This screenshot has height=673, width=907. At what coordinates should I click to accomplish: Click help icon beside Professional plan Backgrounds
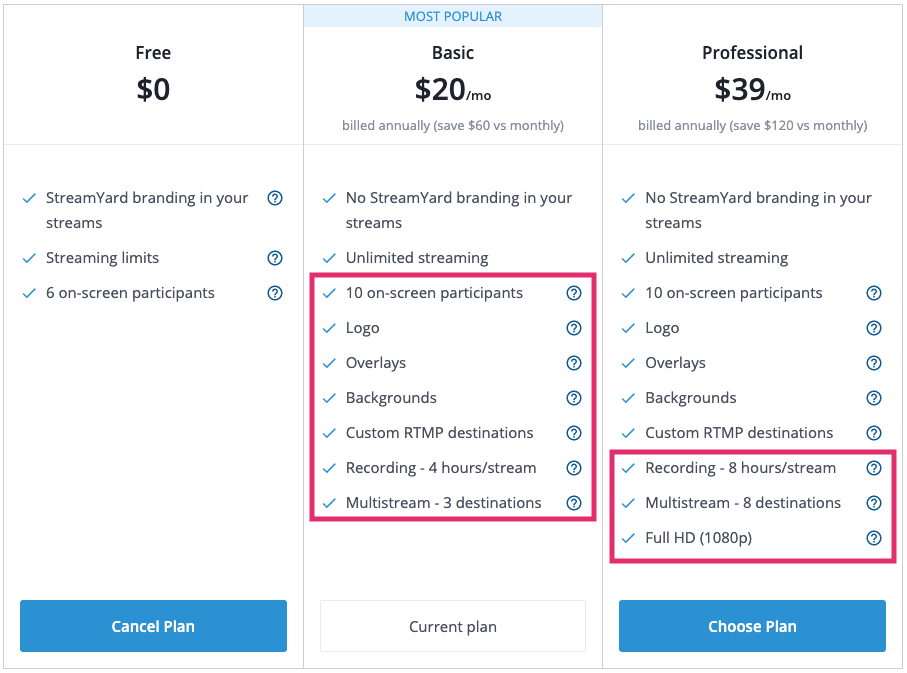(x=874, y=398)
